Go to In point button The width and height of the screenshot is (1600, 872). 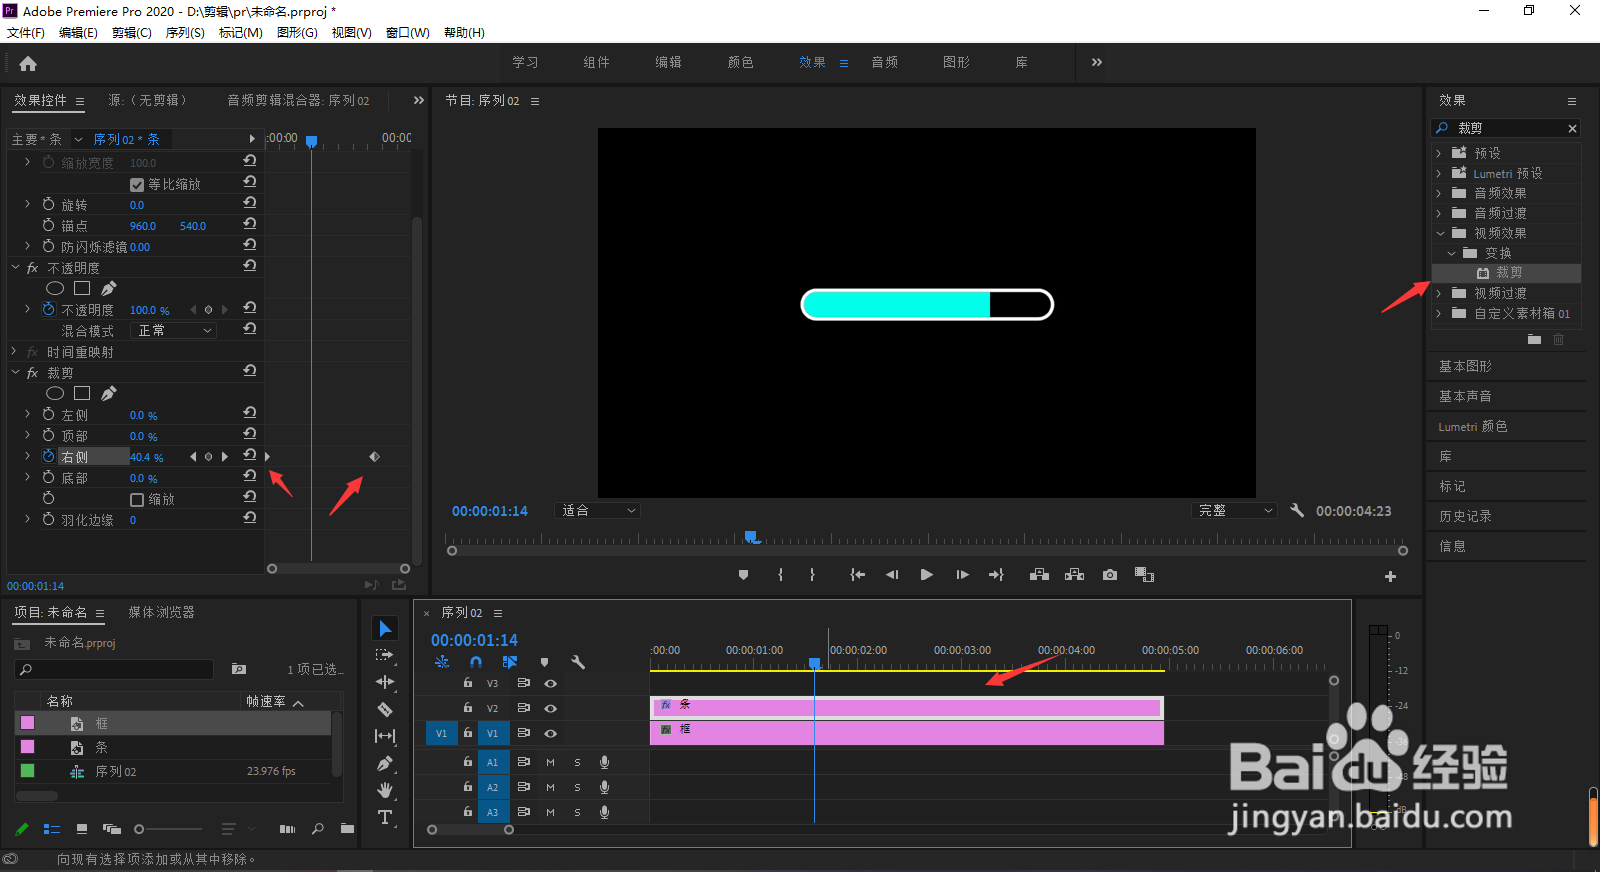[x=857, y=575]
